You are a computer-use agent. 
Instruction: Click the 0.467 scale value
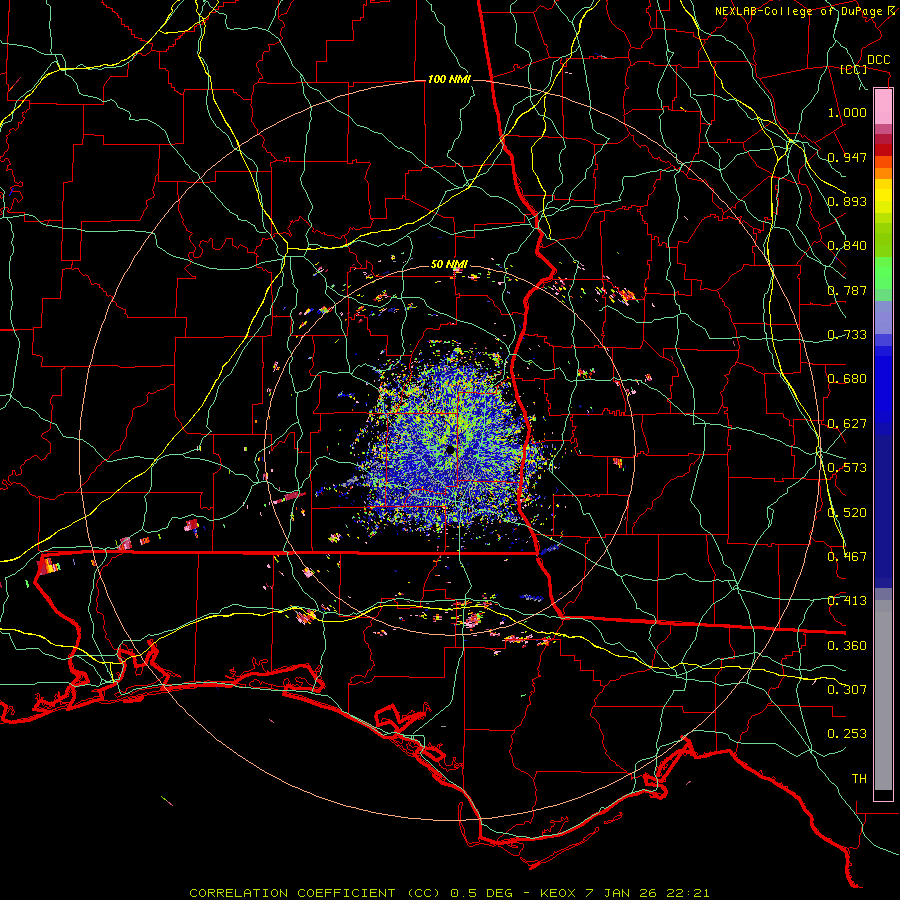pyautogui.click(x=847, y=557)
